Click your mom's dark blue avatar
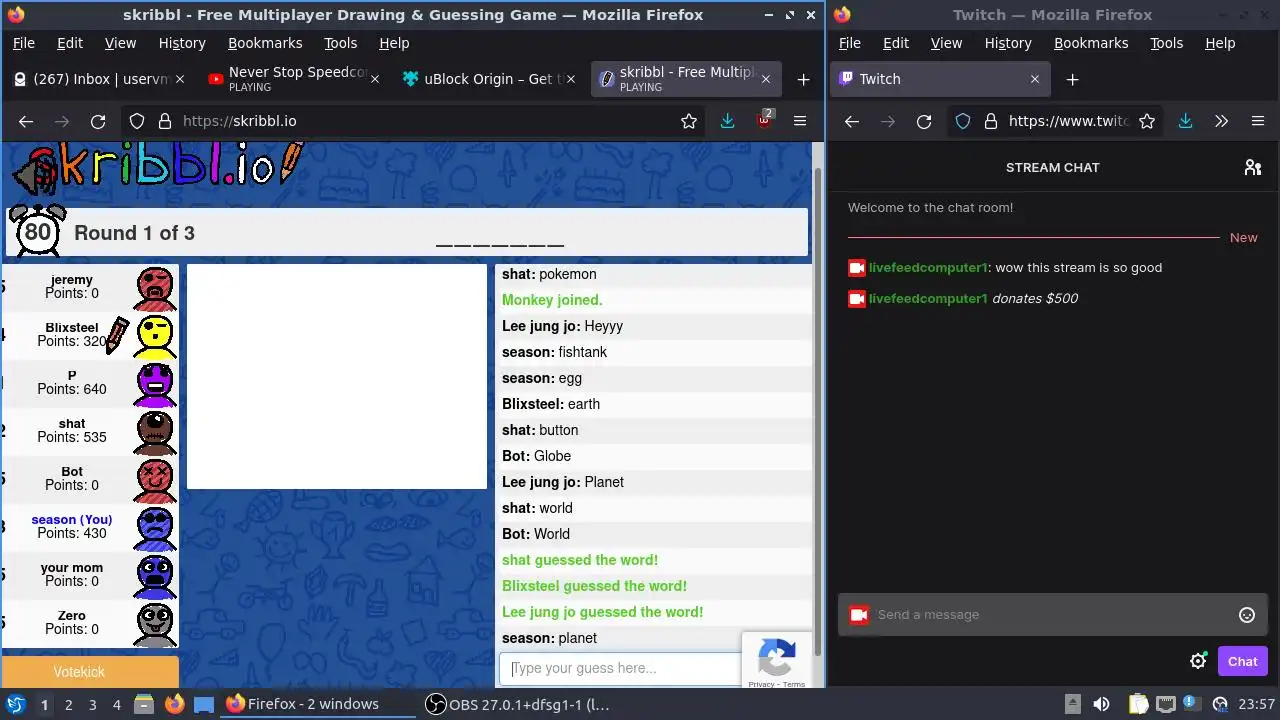The width and height of the screenshot is (1280, 720). 155,576
